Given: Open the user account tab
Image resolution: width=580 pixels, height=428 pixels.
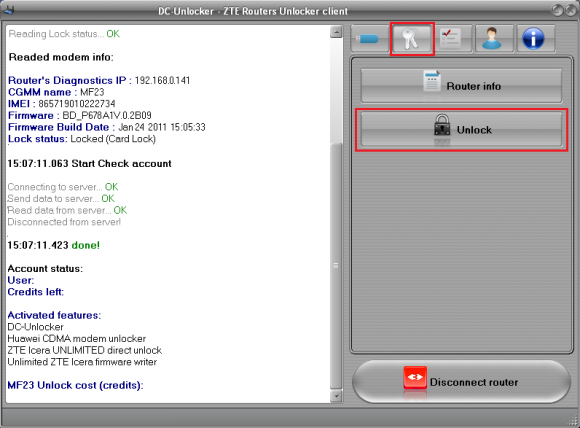Looking at the screenshot, I should tap(493, 38).
